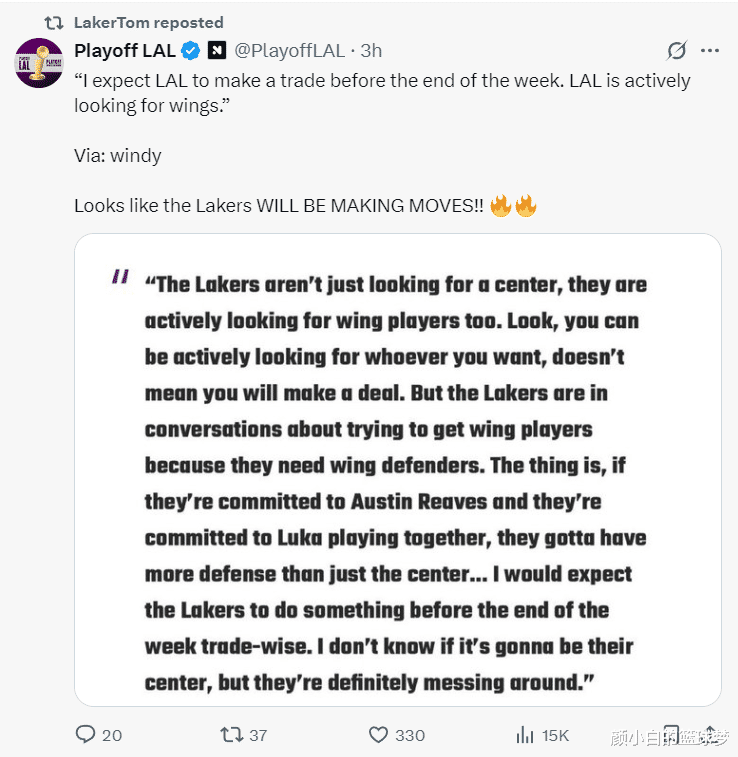Click the repost count 37
Viewport: 738px width, 757px height.
tap(258, 735)
